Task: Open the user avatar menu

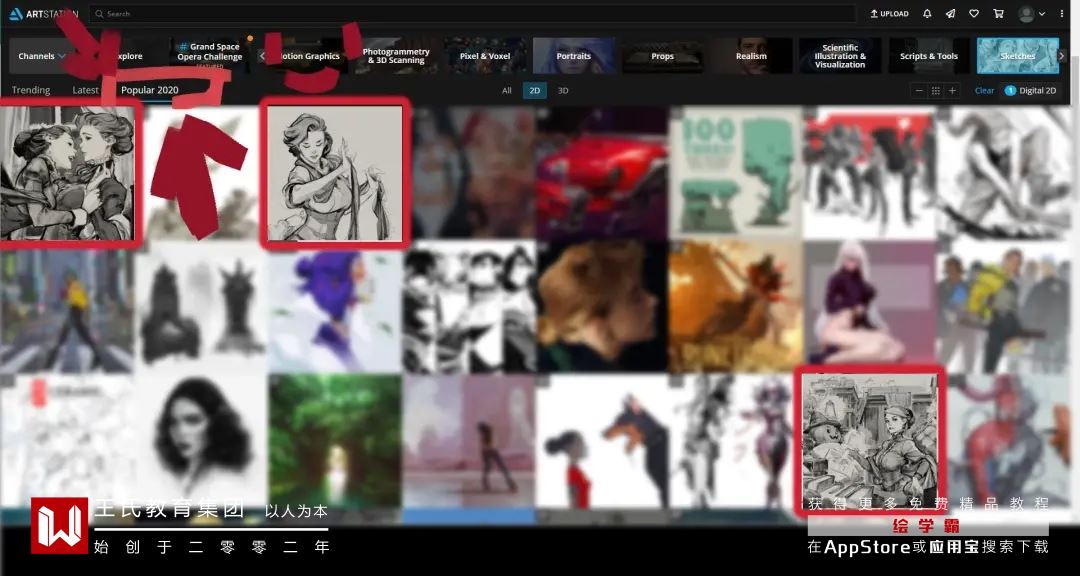Action: (1031, 14)
